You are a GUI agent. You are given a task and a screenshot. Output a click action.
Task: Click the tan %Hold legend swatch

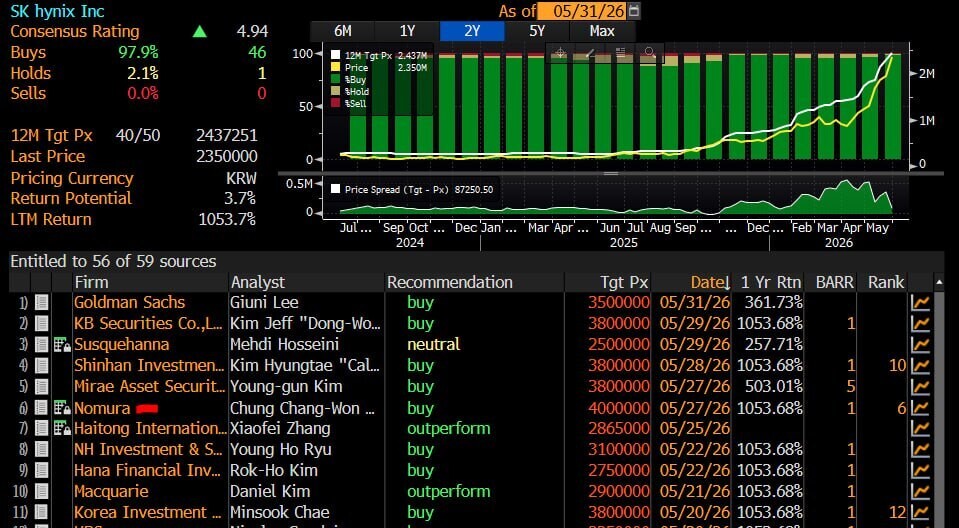335,91
